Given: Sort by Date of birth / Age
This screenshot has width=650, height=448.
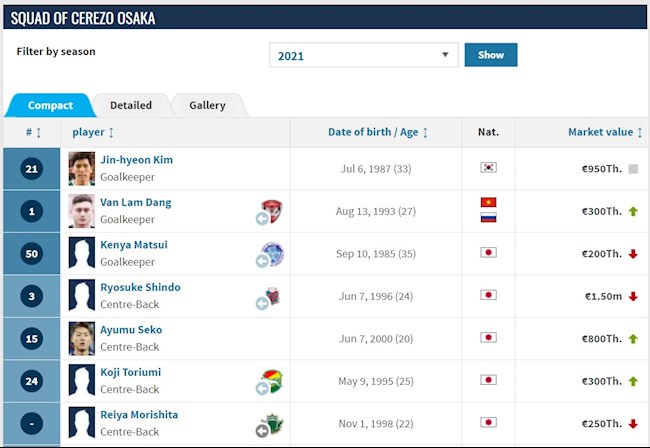Looking at the screenshot, I should pyautogui.click(x=377, y=132).
